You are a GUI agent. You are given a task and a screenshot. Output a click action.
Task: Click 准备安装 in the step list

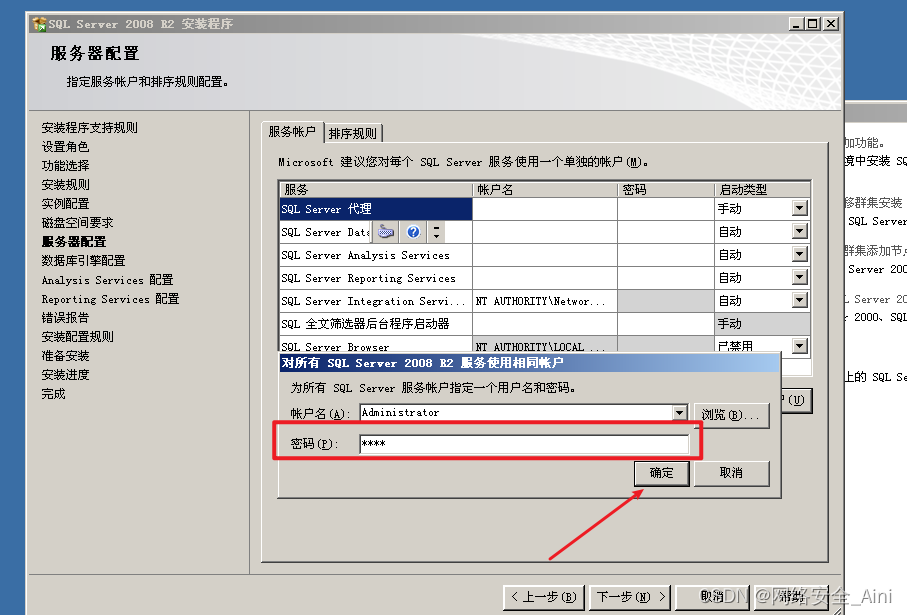65,356
